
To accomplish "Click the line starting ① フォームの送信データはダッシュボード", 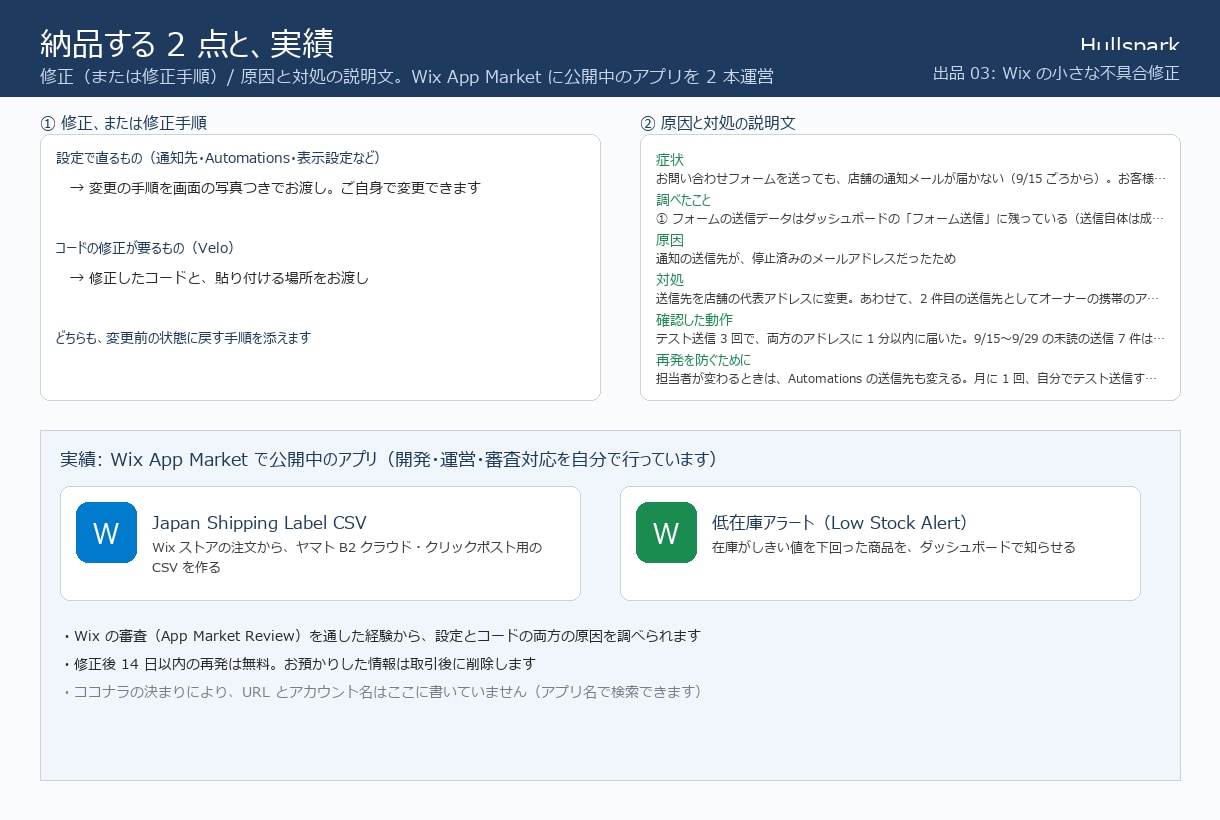I will tap(911, 218).
